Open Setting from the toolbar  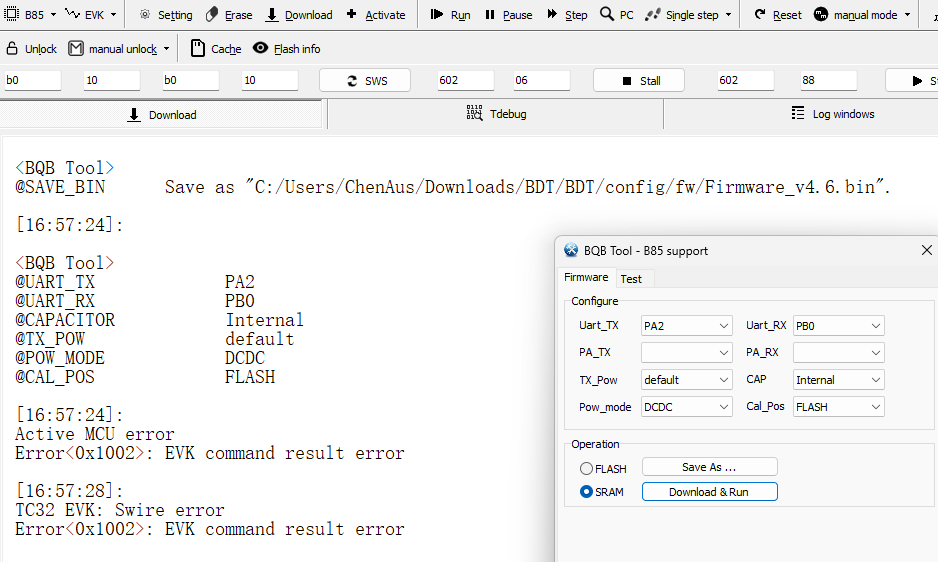coord(166,14)
